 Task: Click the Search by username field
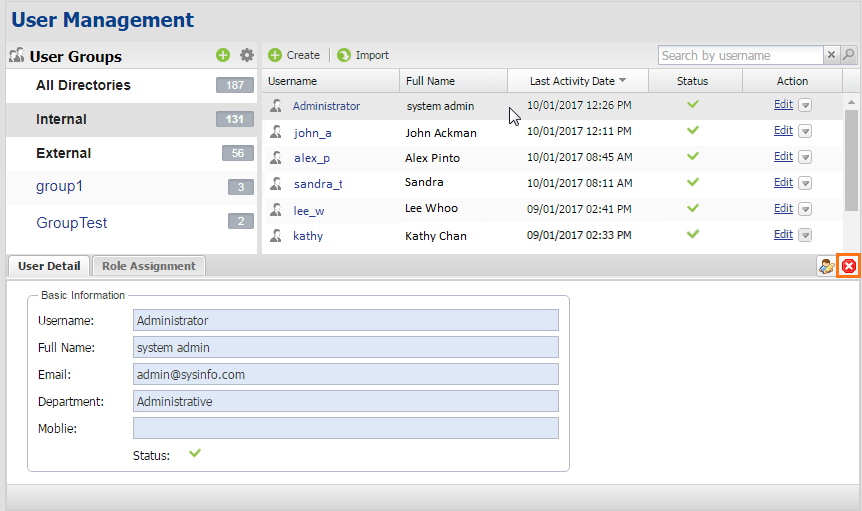pos(740,55)
